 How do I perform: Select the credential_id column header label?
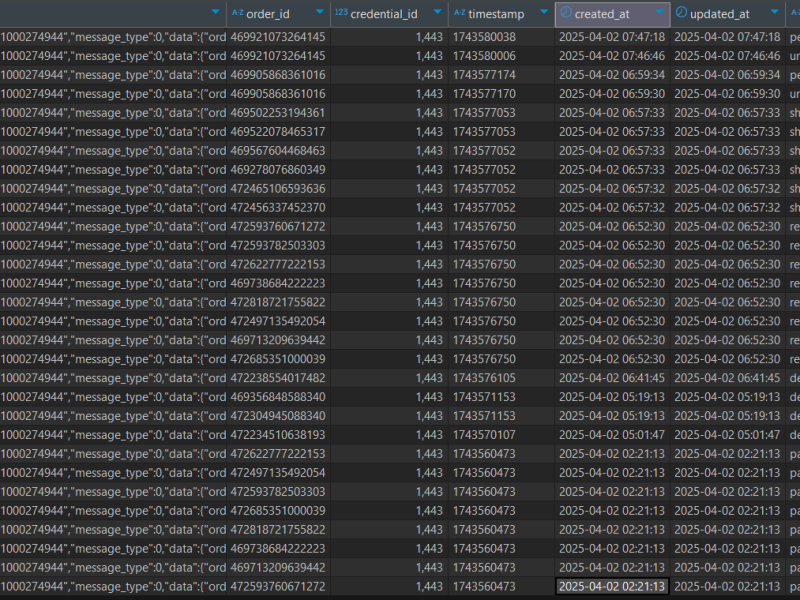click(x=384, y=13)
